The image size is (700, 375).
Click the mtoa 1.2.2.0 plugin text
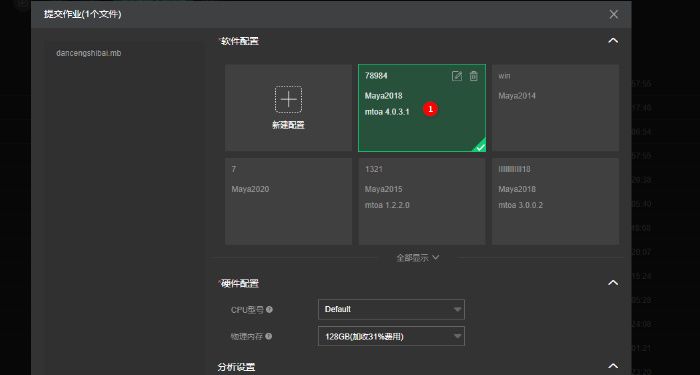point(387,205)
